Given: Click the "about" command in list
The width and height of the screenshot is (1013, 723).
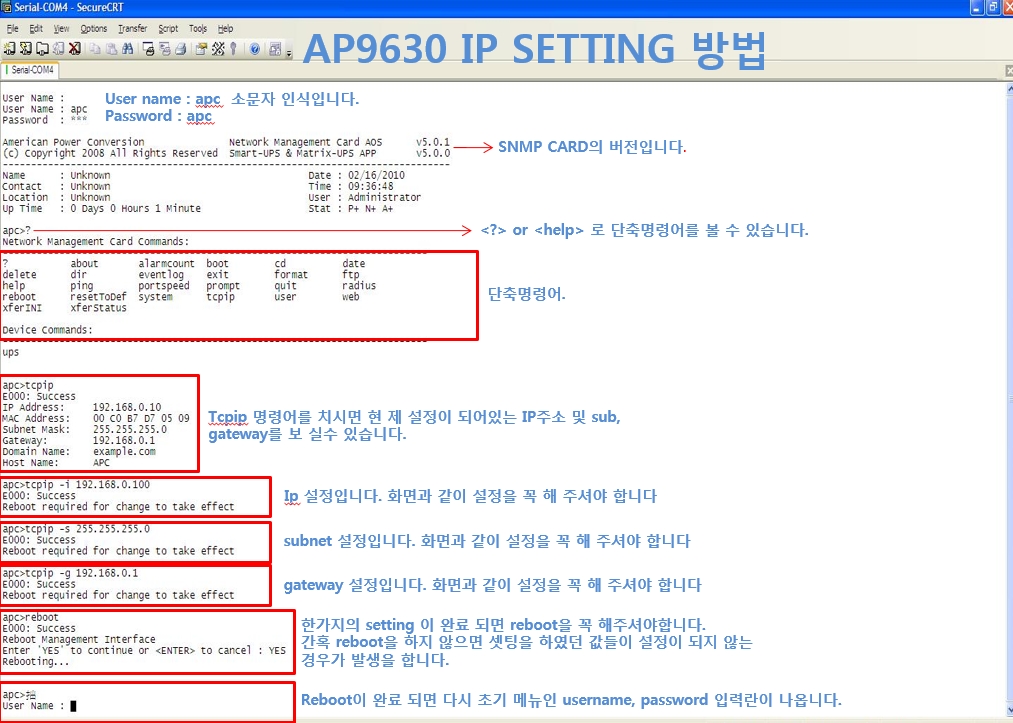Looking at the screenshot, I should pos(85,264).
